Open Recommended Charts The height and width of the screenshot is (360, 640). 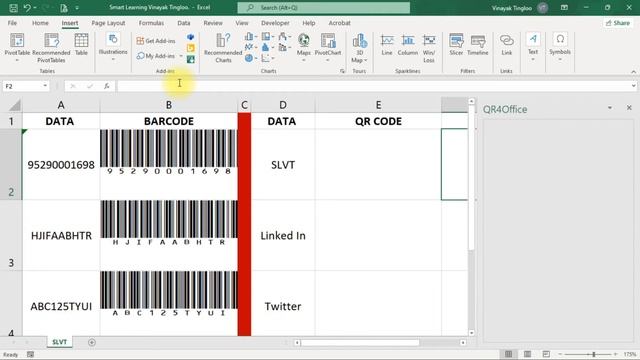click(x=223, y=48)
